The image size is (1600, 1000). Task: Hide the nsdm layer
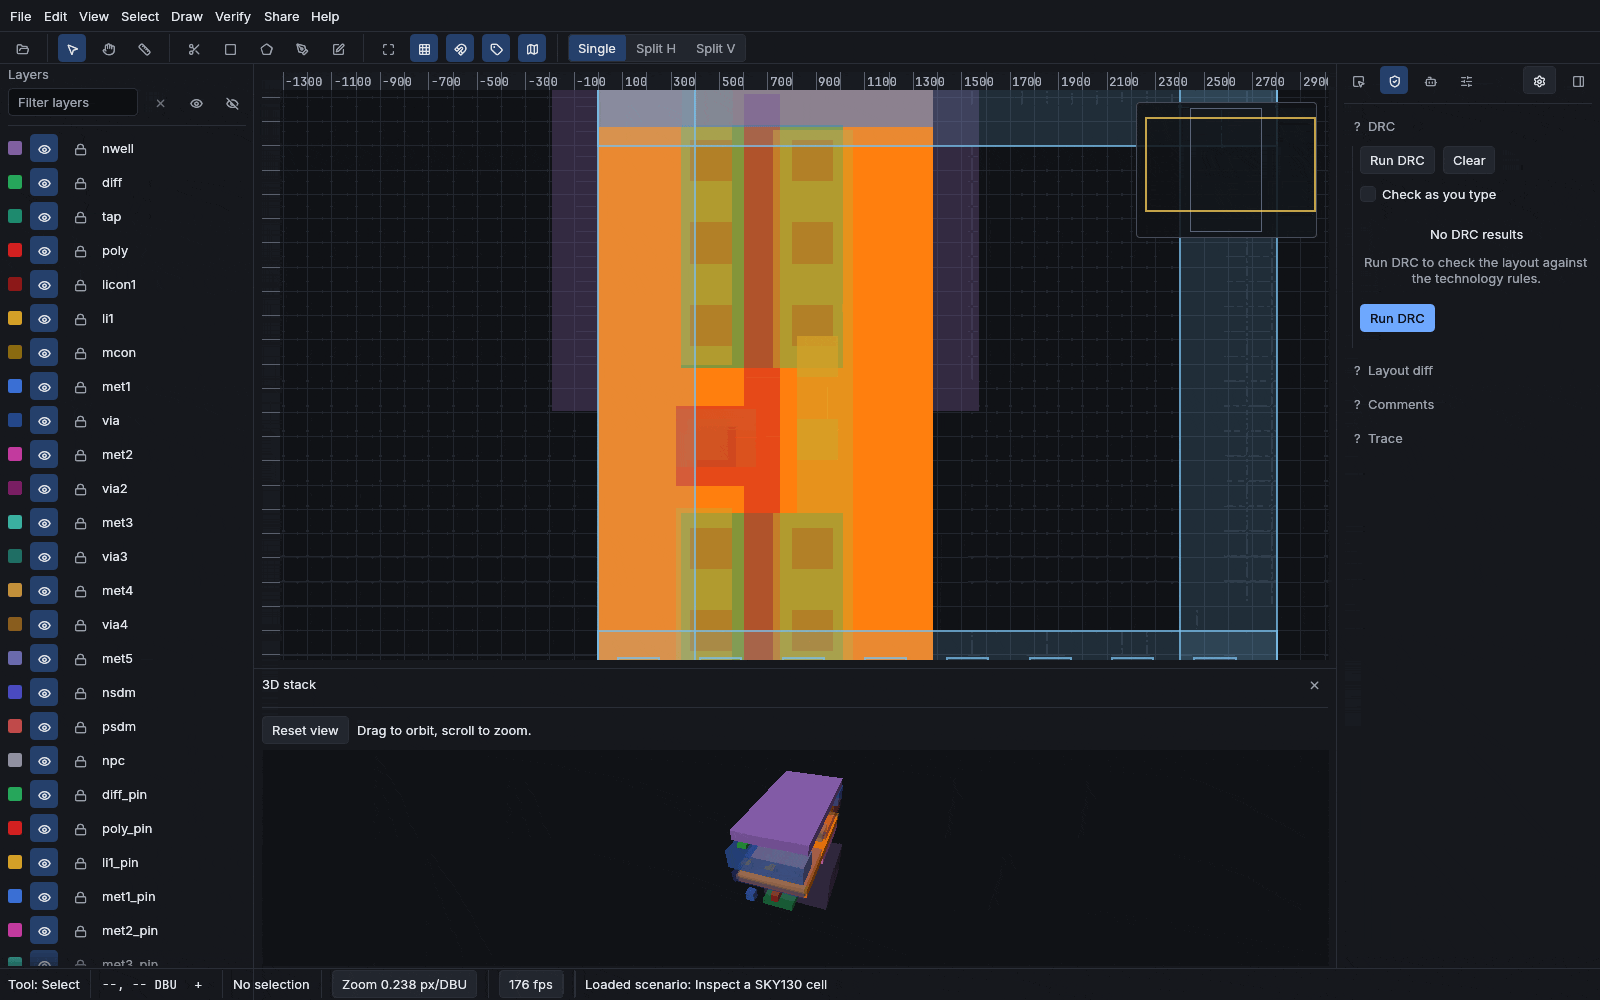click(44, 693)
